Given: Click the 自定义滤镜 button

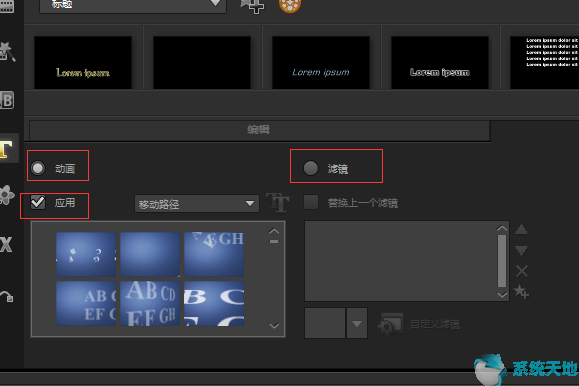Looking at the screenshot, I should (419, 324).
